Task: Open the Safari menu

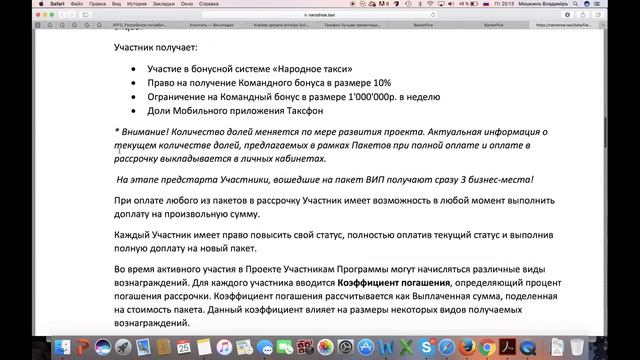Action: pyautogui.click(x=57, y=4)
